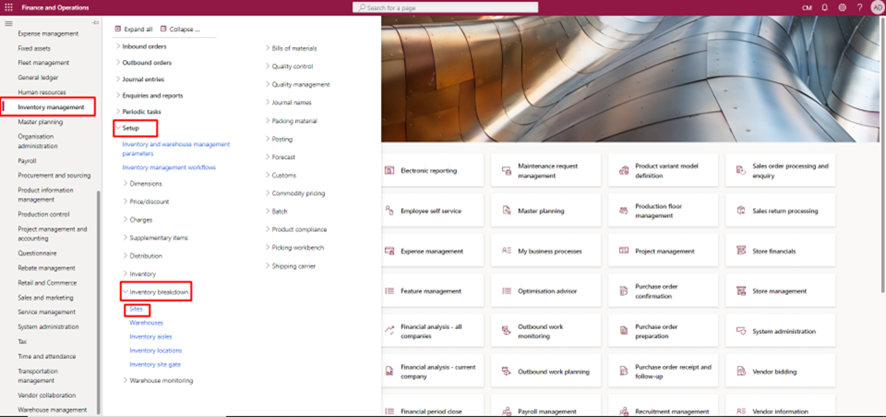The width and height of the screenshot is (886, 417).
Task: Click the Feature management tile icon
Action: 389,291
